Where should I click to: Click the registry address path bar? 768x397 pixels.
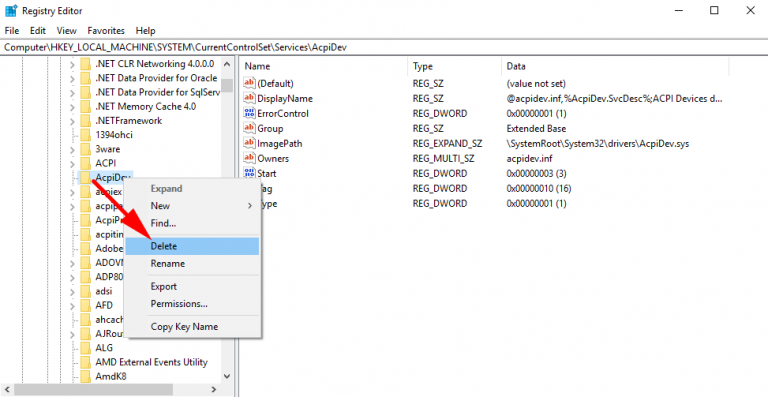pyautogui.click(x=384, y=47)
